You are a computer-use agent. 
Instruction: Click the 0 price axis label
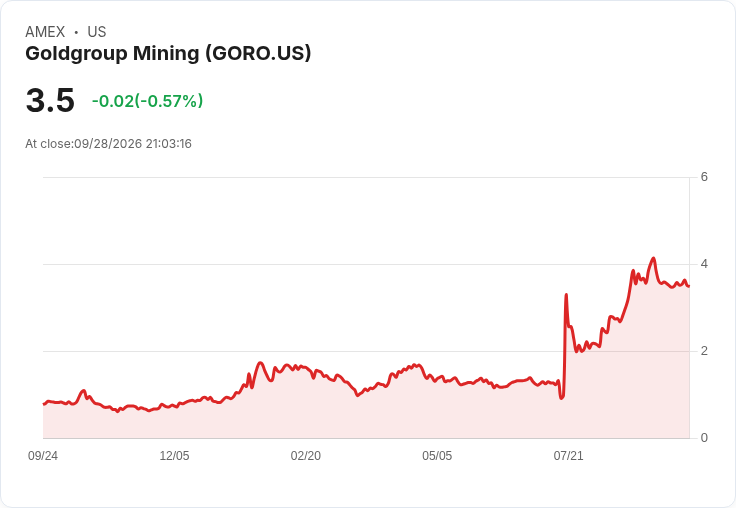704,438
